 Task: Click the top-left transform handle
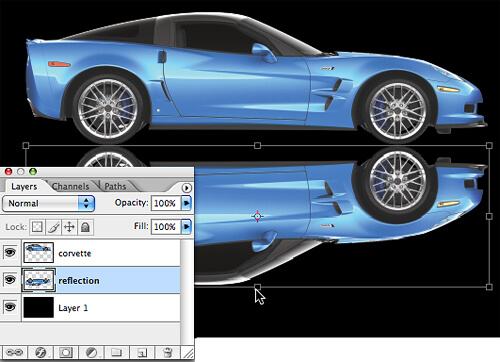26,145
